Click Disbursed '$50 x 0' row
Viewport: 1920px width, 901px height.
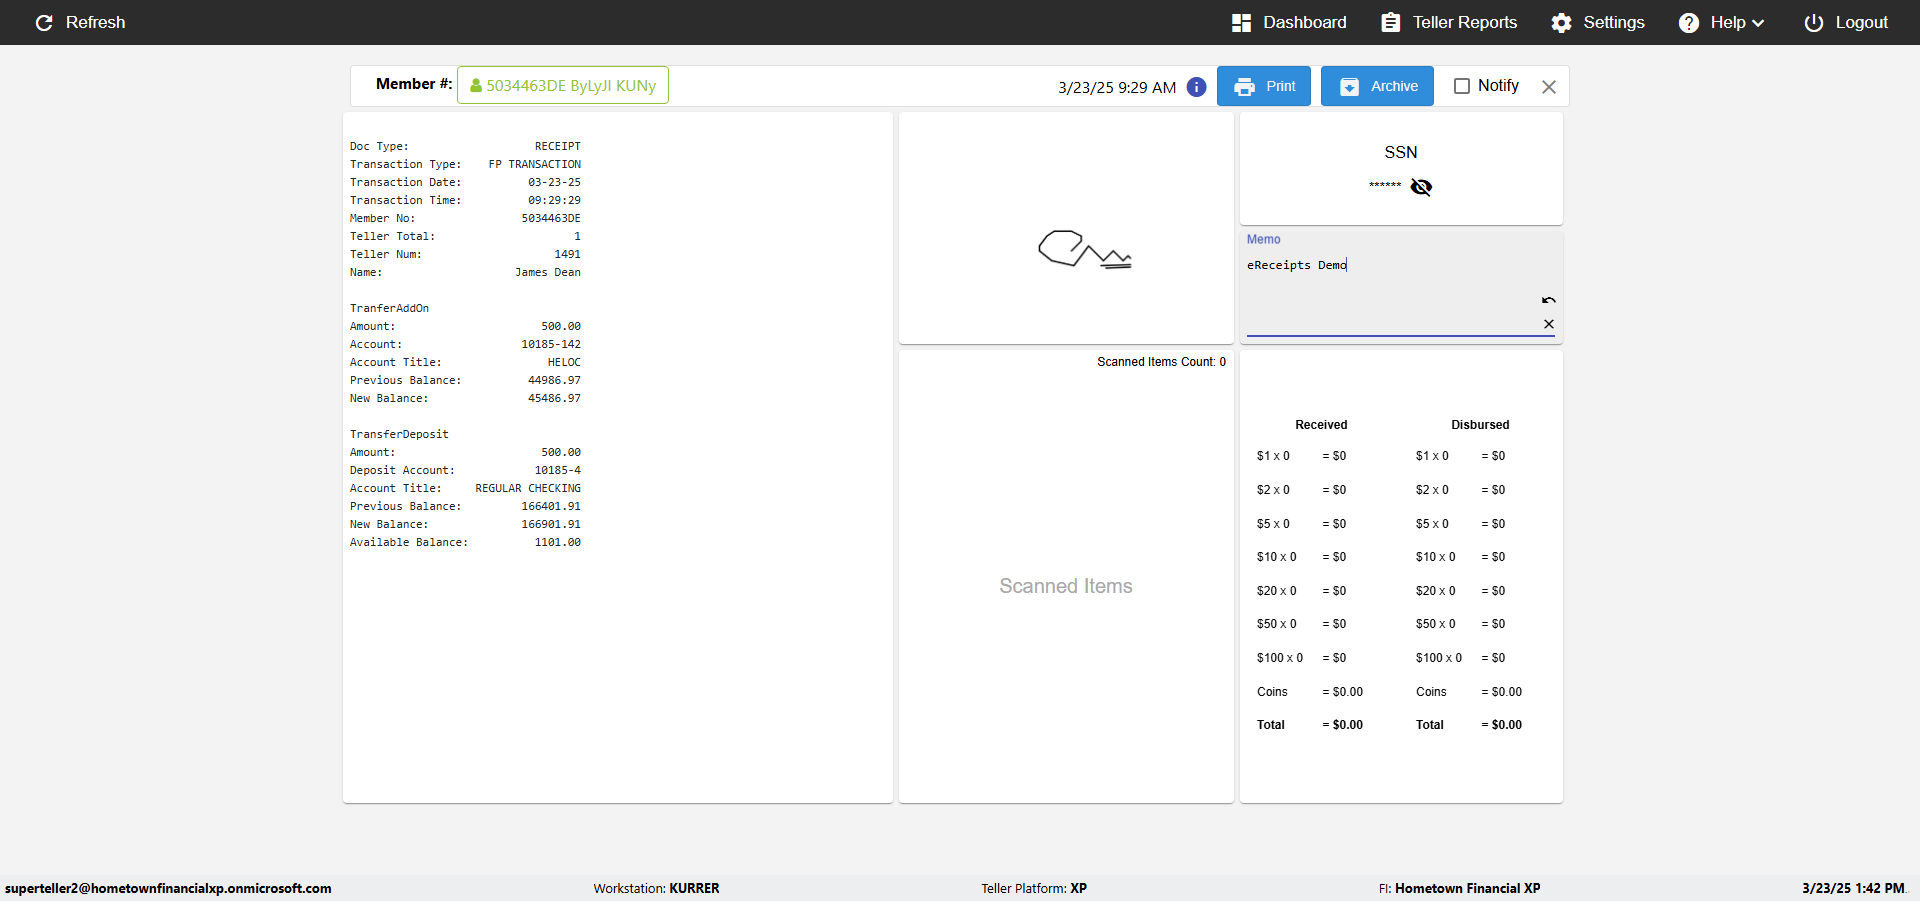pyautogui.click(x=1460, y=624)
